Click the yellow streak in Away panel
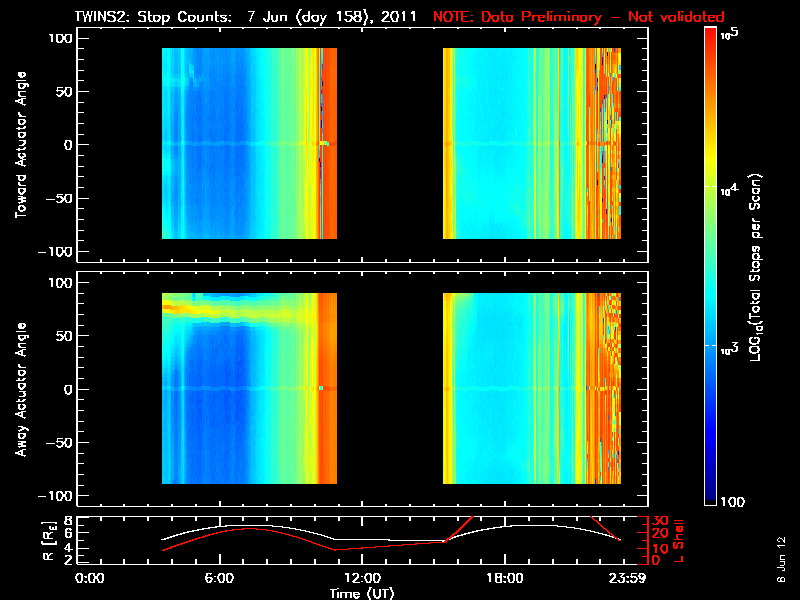This screenshot has height=600, width=800. [x=230, y=309]
